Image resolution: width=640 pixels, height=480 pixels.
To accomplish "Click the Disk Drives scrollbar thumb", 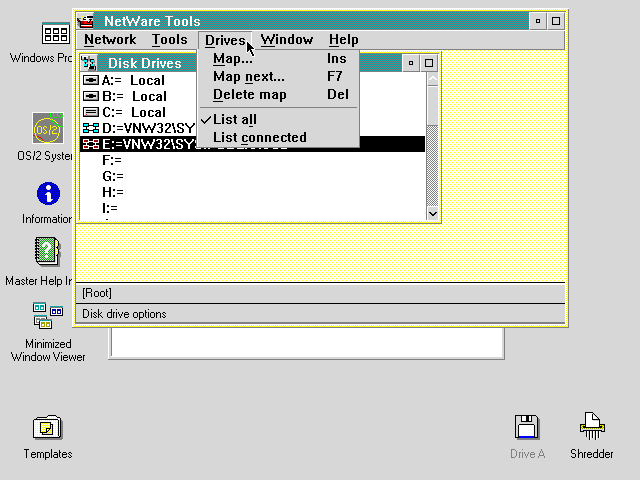I will 433,105.
